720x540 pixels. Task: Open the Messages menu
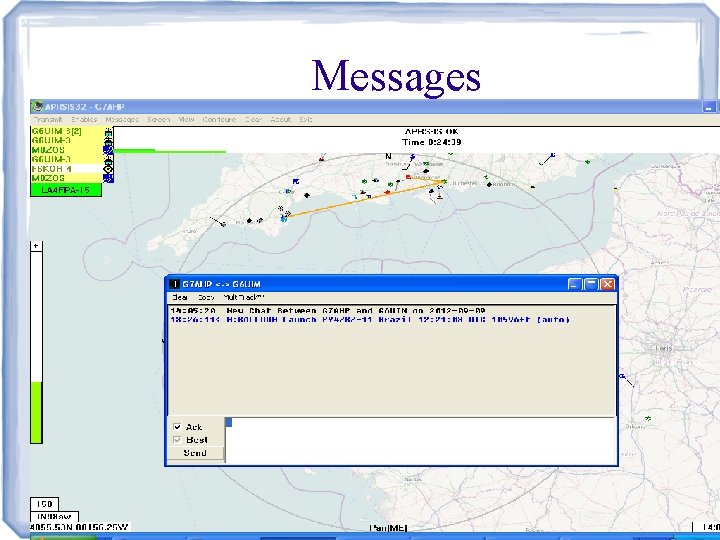(122, 119)
